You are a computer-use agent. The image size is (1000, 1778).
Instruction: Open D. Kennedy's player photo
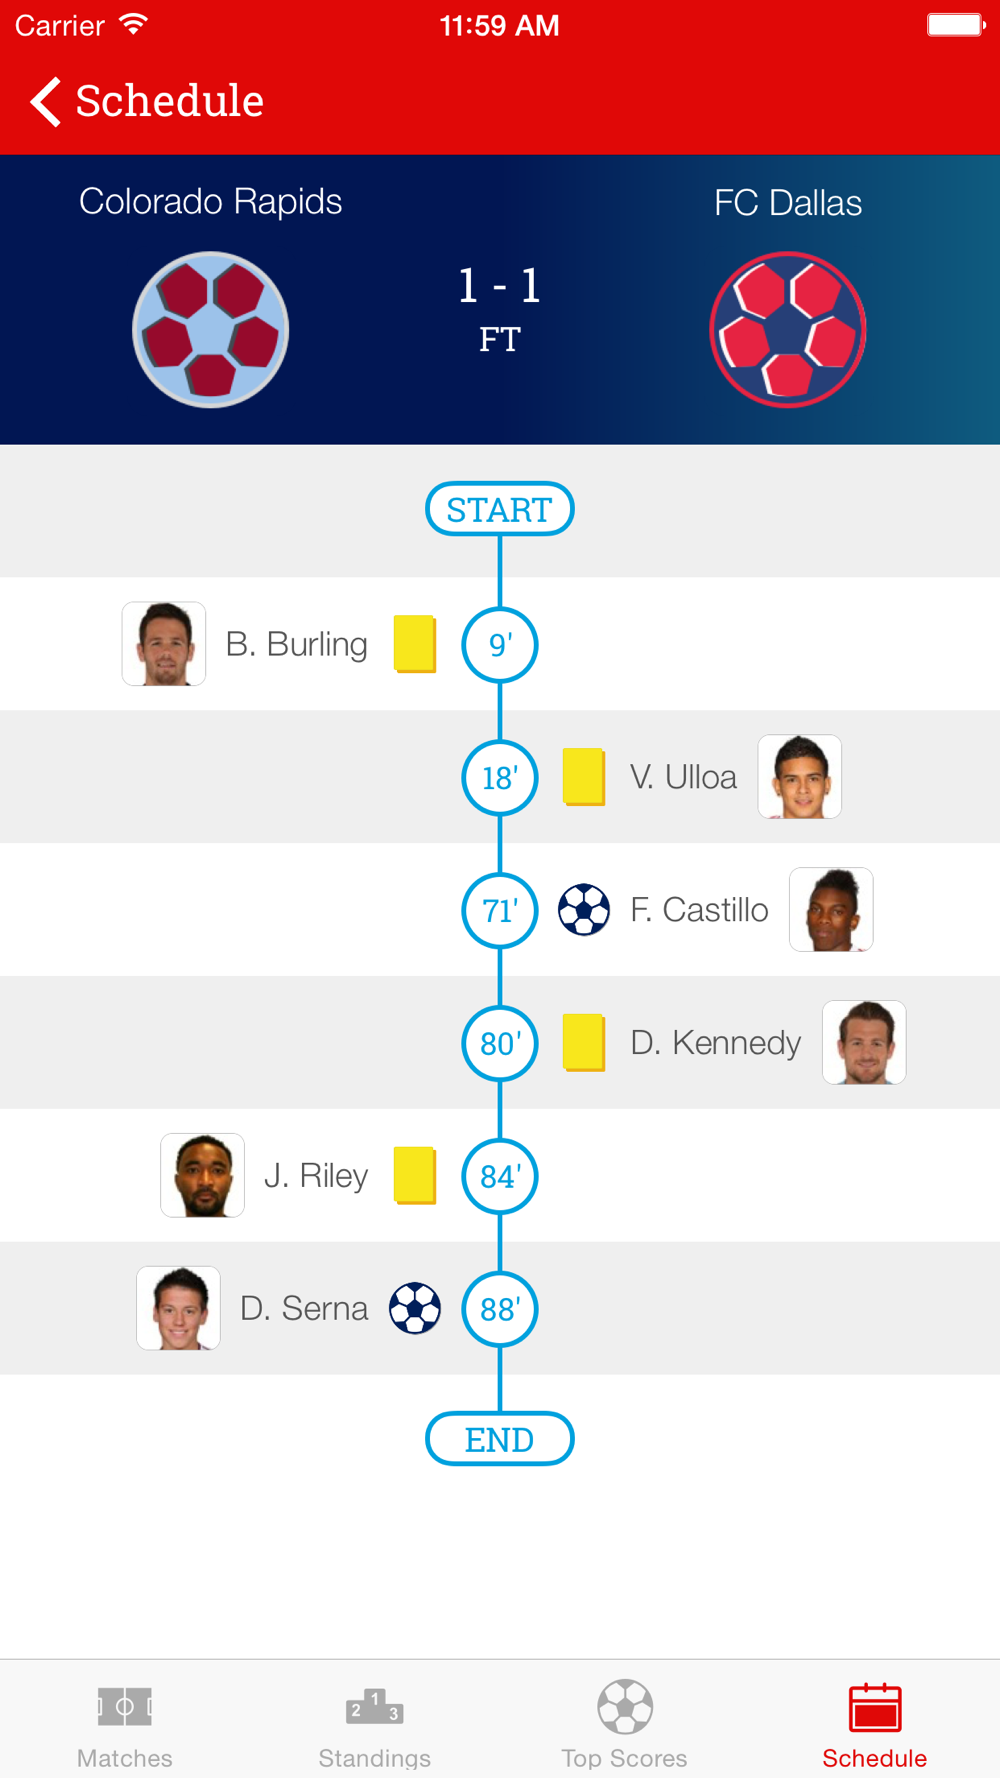tap(864, 1042)
